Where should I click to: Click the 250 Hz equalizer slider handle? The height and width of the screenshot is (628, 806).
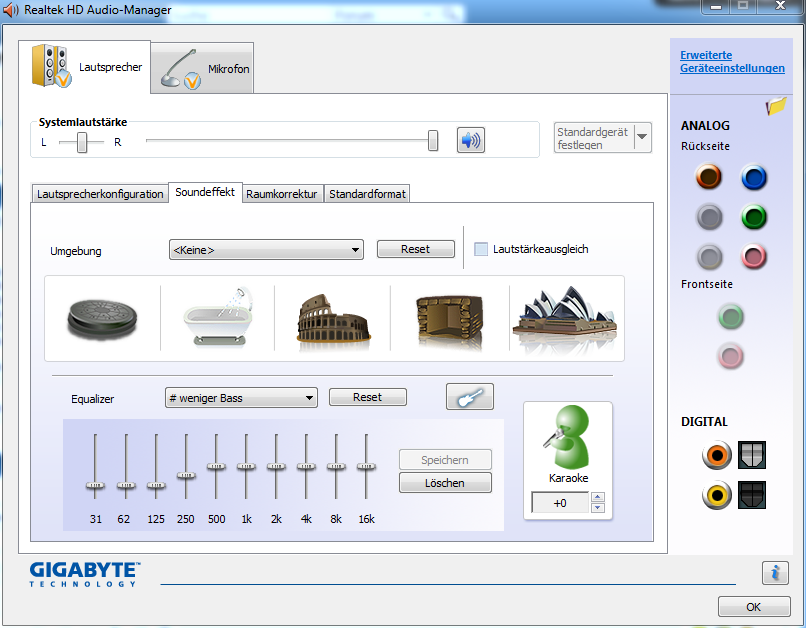pyautogui.click(x=186, y=475)
